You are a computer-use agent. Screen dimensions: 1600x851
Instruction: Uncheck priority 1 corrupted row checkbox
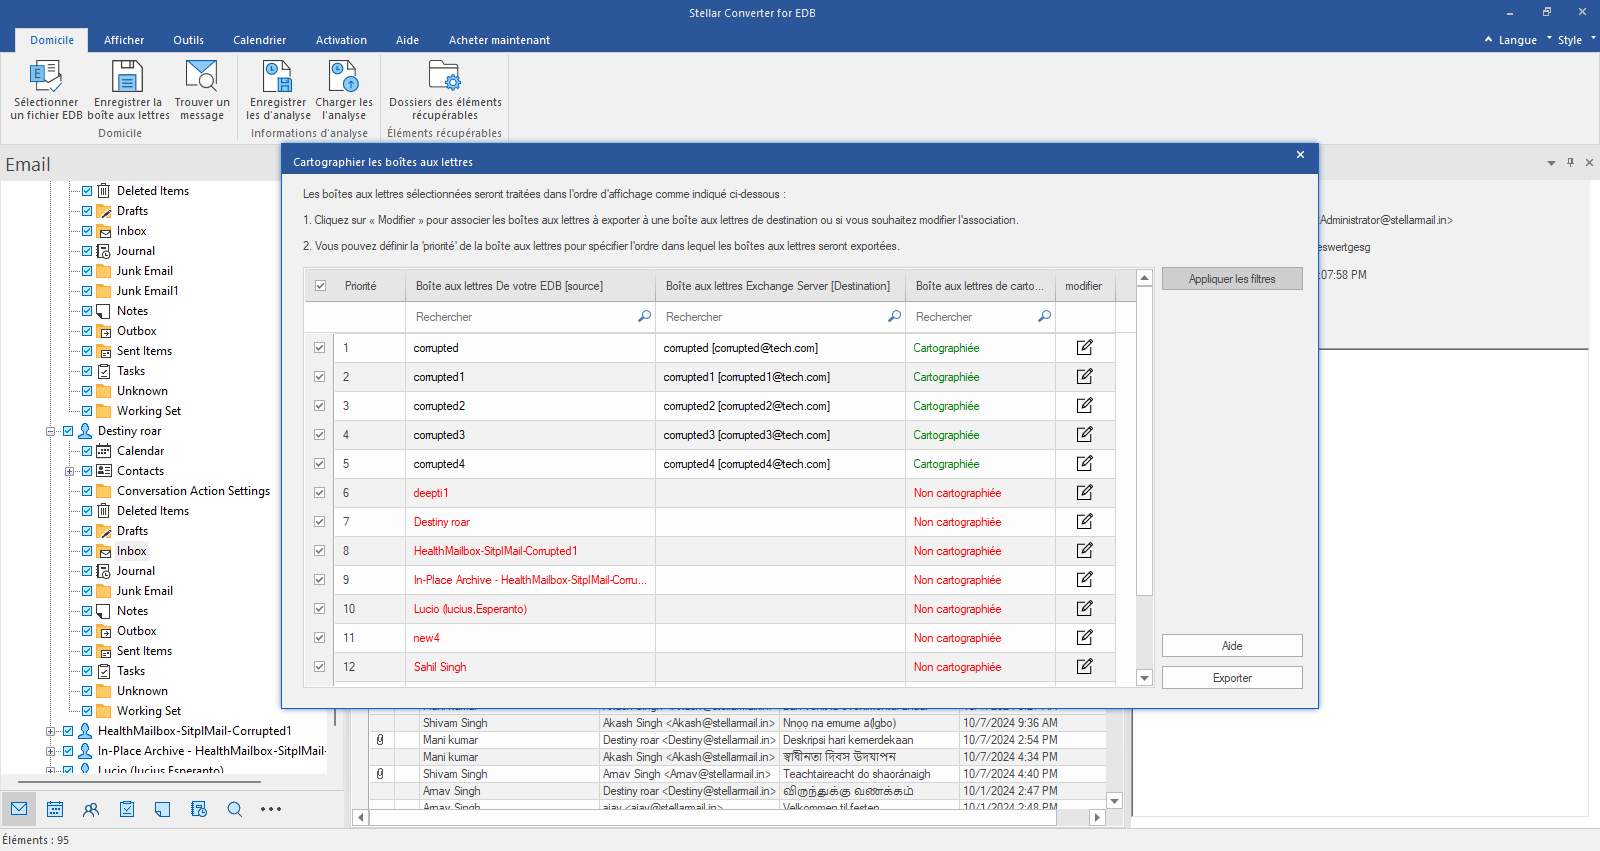point(320,348)
